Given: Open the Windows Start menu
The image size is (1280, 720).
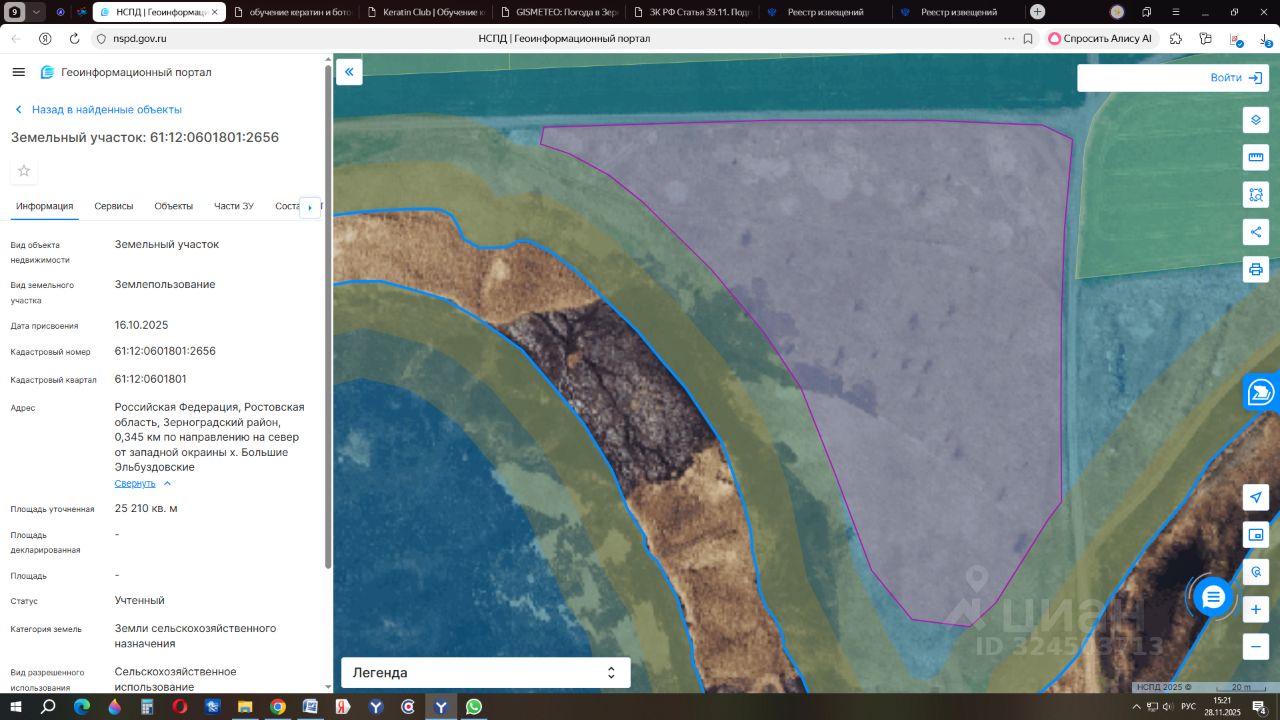Looking at the screenshot, I should [x=16, y=707].
